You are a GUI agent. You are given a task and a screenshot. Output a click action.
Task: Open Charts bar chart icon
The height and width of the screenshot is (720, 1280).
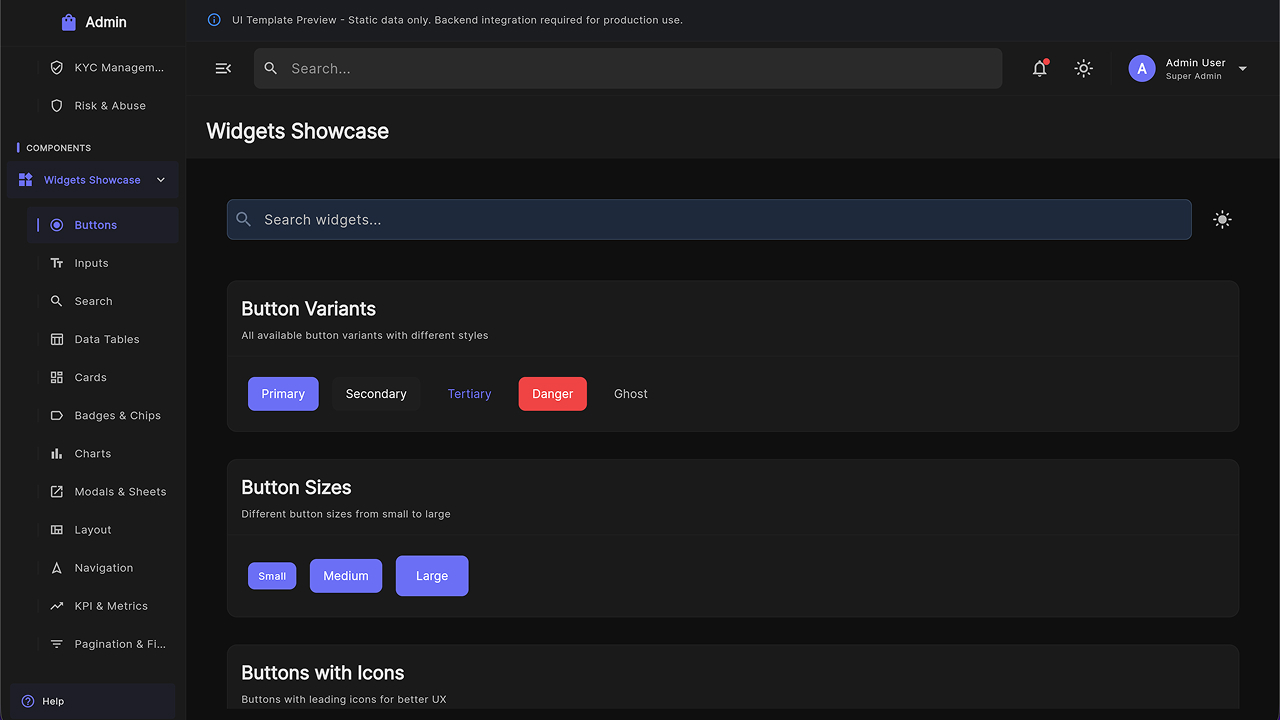pyautogui.click(x=57, y=453)
